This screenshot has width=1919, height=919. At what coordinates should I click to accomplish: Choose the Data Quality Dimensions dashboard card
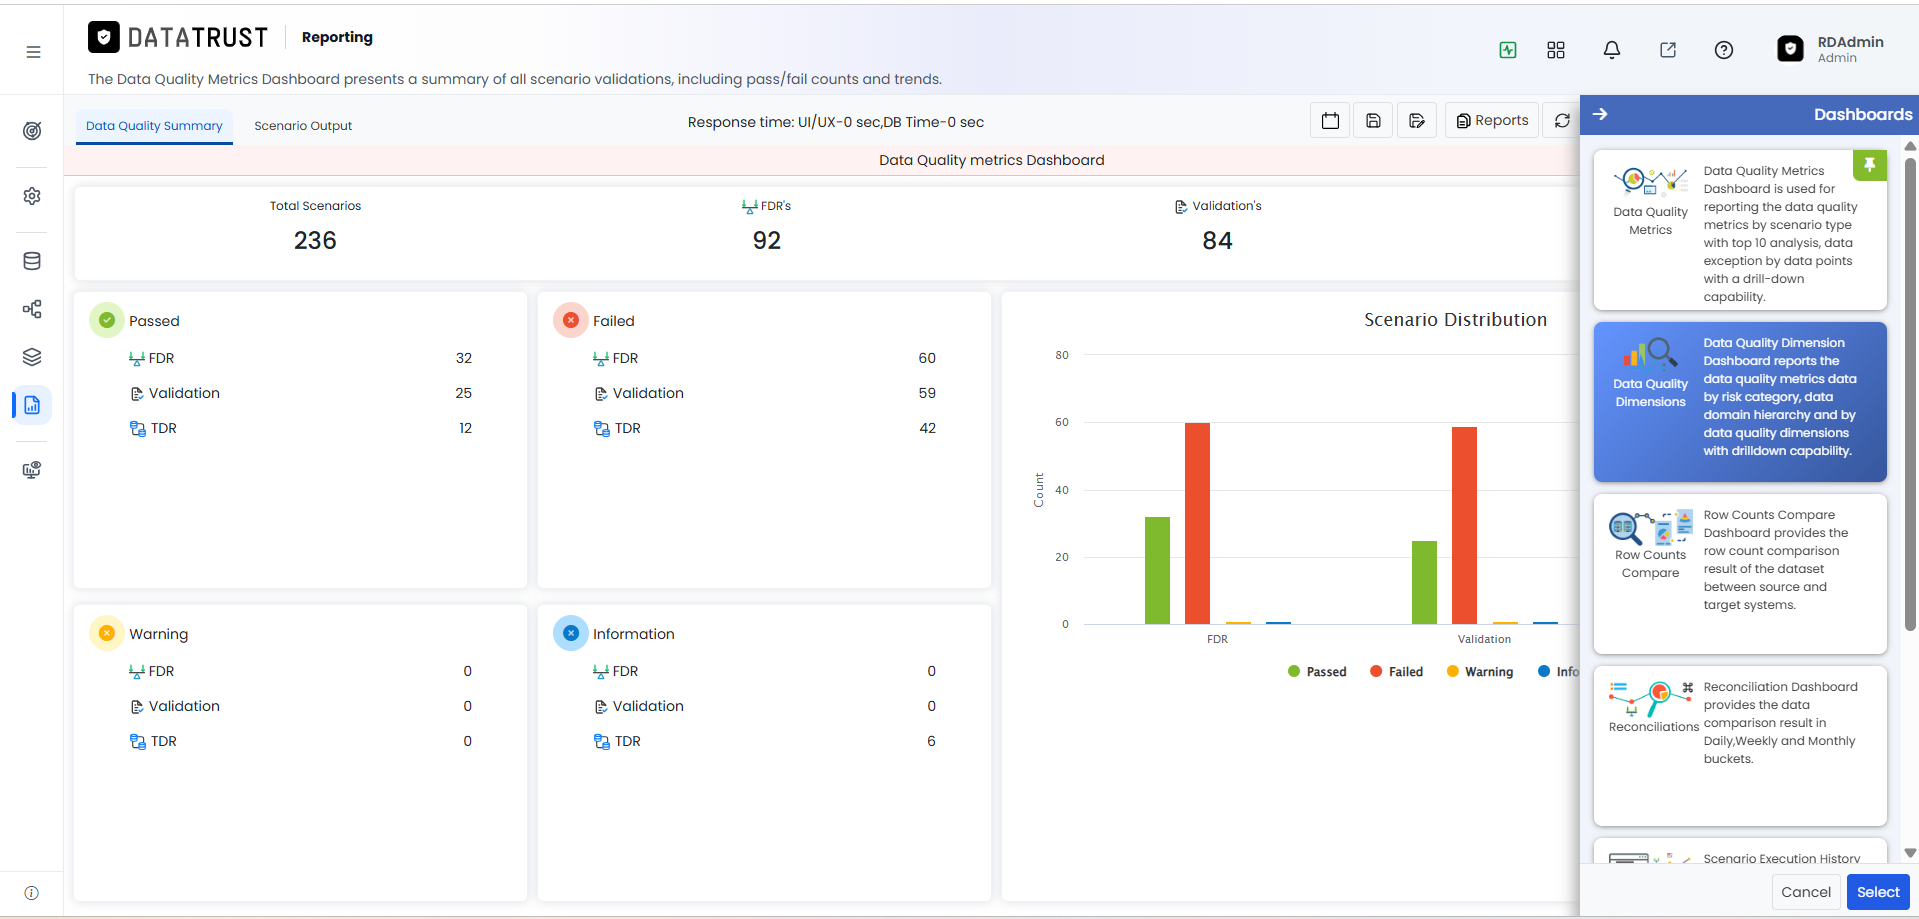point(1740,402)
